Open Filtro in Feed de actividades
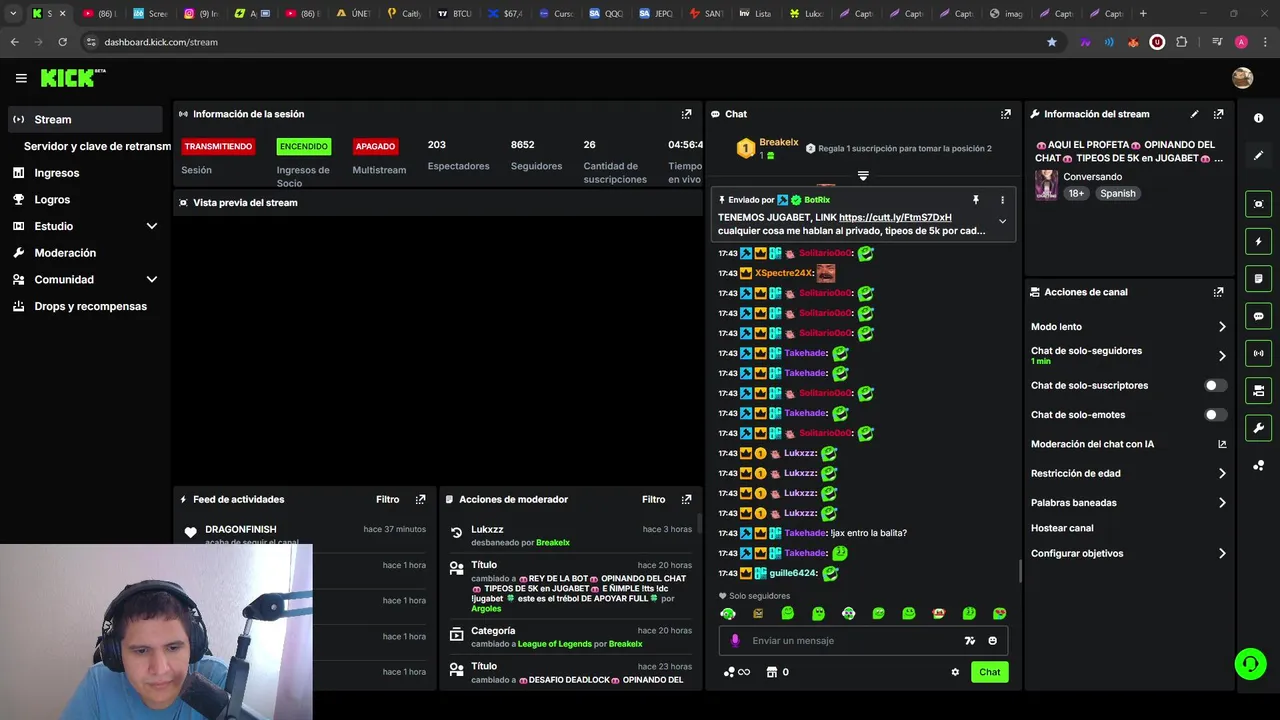Screen dimensions: 1280x720 tap(388, 499)
